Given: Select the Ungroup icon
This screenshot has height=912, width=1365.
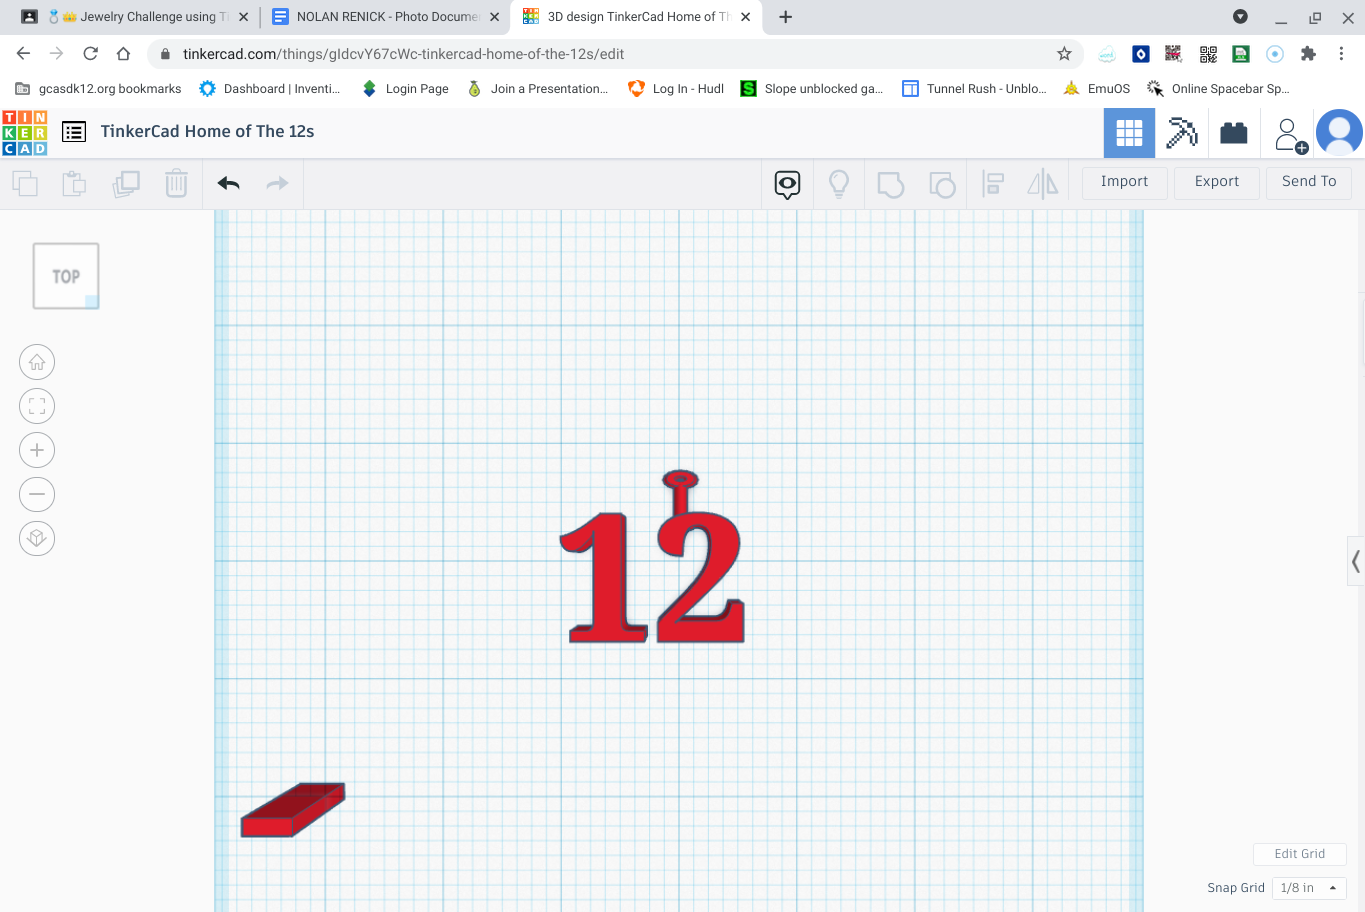Looking at the screenshot, I should click(942, 184).
